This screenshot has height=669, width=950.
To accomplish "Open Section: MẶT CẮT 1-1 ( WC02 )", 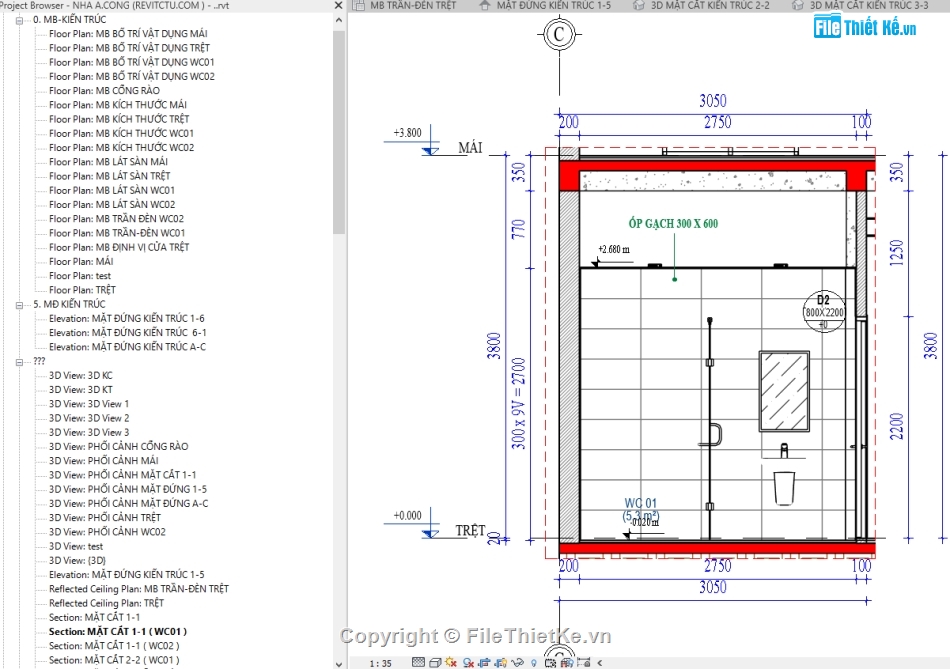I will [x=114, y=646].
